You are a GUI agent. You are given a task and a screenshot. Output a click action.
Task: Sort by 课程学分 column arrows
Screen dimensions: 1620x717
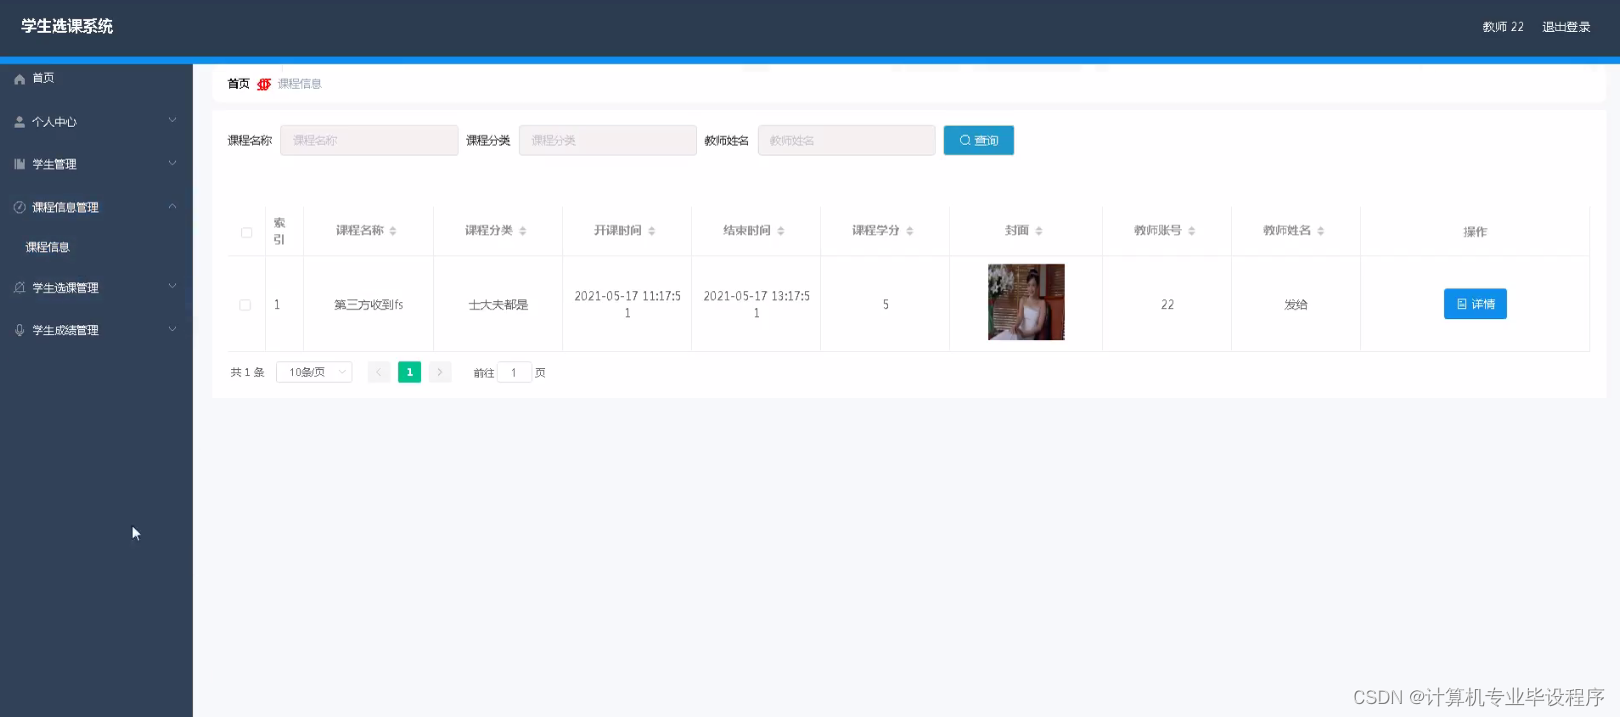[x=909, y=231]
